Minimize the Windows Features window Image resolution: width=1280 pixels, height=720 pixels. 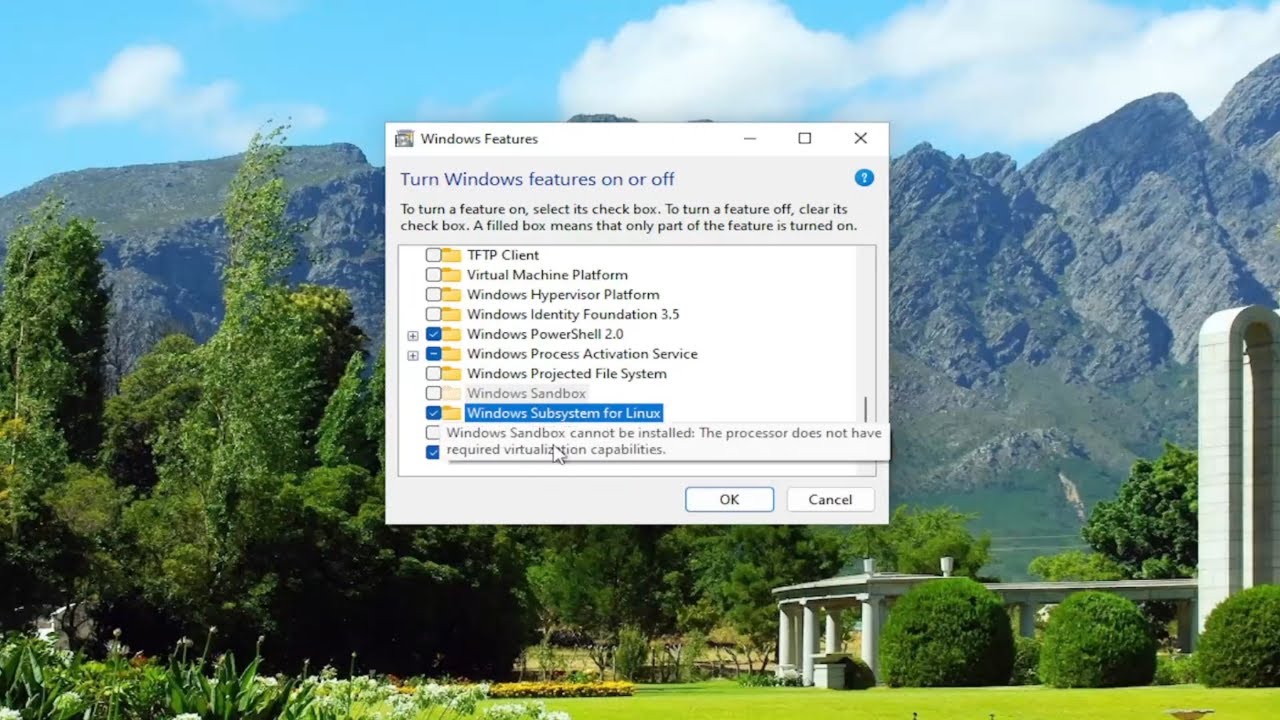(x=748, y=139)
